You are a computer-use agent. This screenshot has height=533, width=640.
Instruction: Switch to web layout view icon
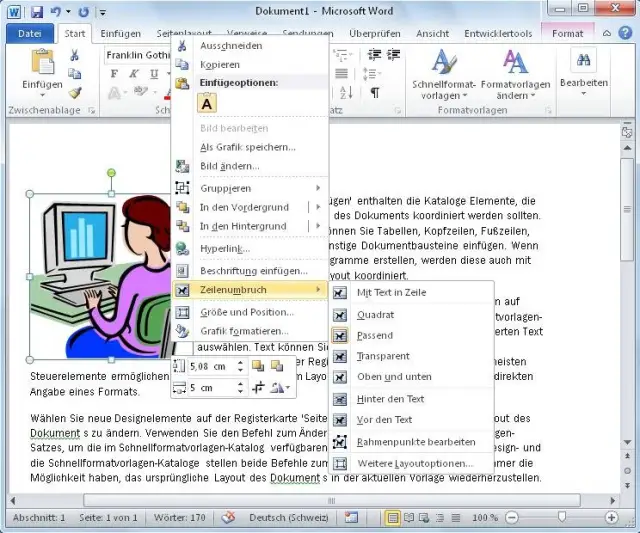pyautogui.click(x=424, y=518)
